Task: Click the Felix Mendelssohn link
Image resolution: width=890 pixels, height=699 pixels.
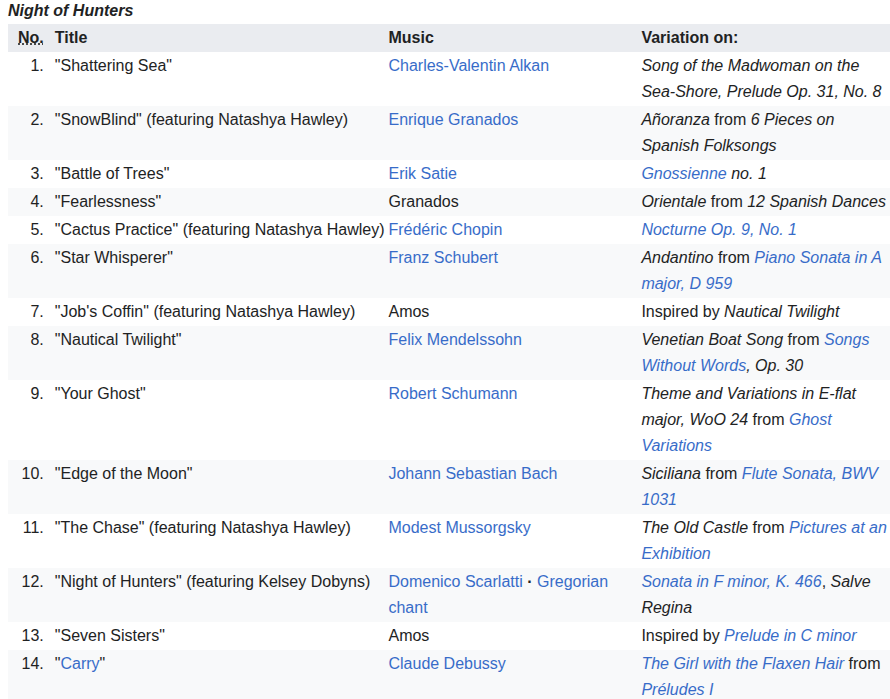Action: [x=455, y=340]
